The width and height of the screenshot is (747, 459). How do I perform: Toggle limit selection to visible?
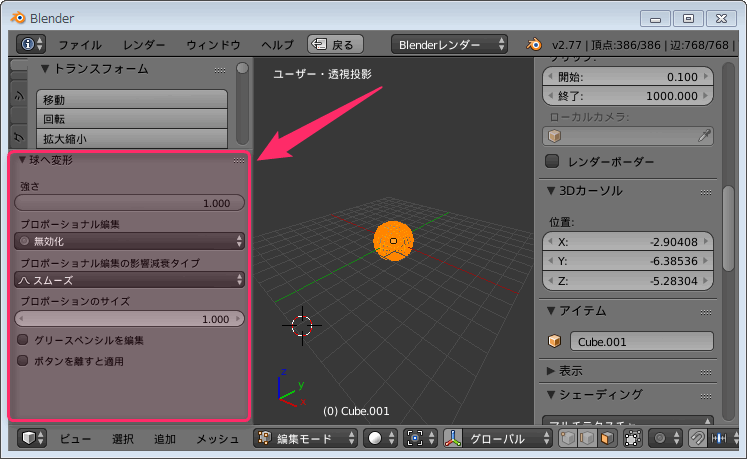633,438
